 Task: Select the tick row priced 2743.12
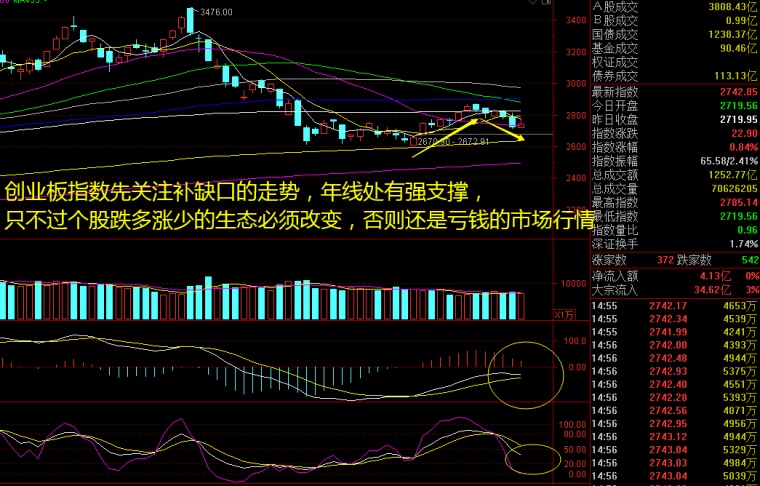coord(675,437)
